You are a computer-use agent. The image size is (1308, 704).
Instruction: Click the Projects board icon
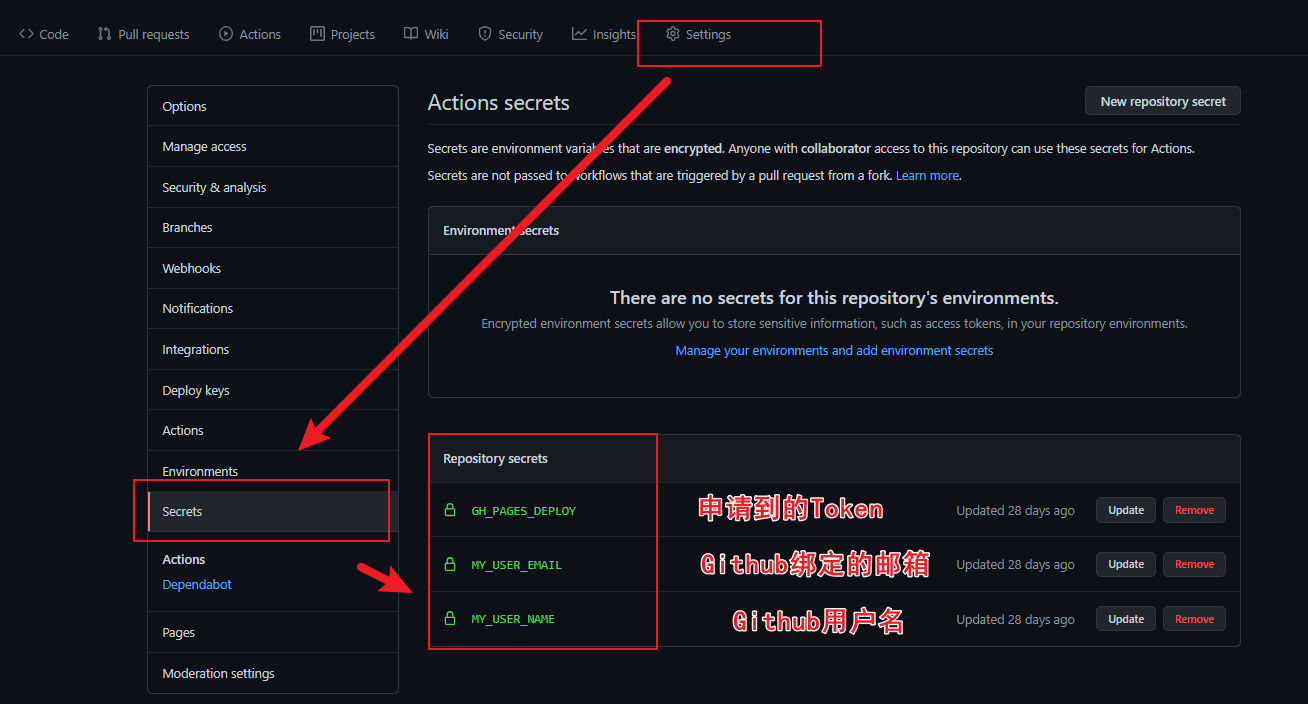click(x=317, y=34)
